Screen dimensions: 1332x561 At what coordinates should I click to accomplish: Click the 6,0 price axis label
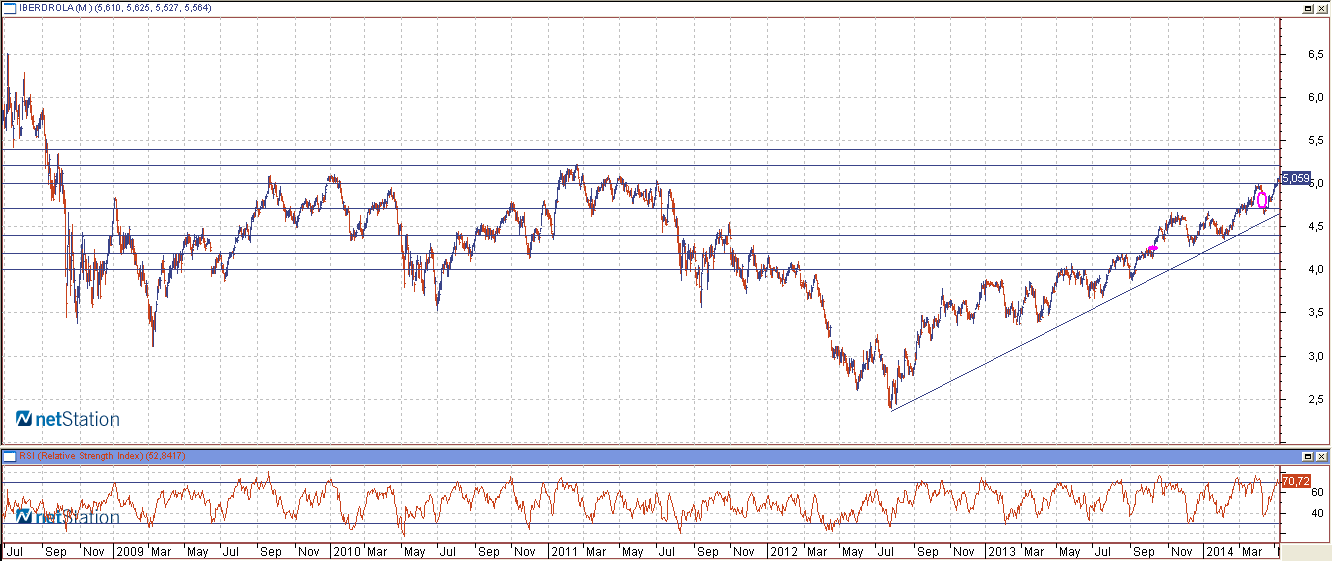(1317, 98)
